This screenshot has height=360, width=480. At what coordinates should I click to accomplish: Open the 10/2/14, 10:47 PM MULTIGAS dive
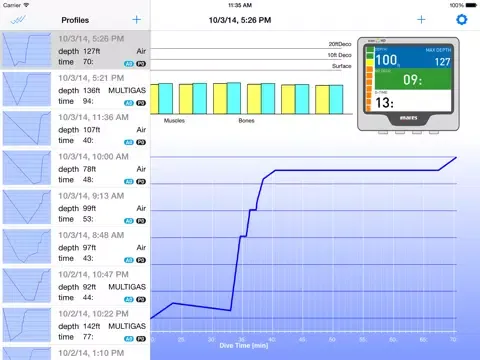point(75,287)
